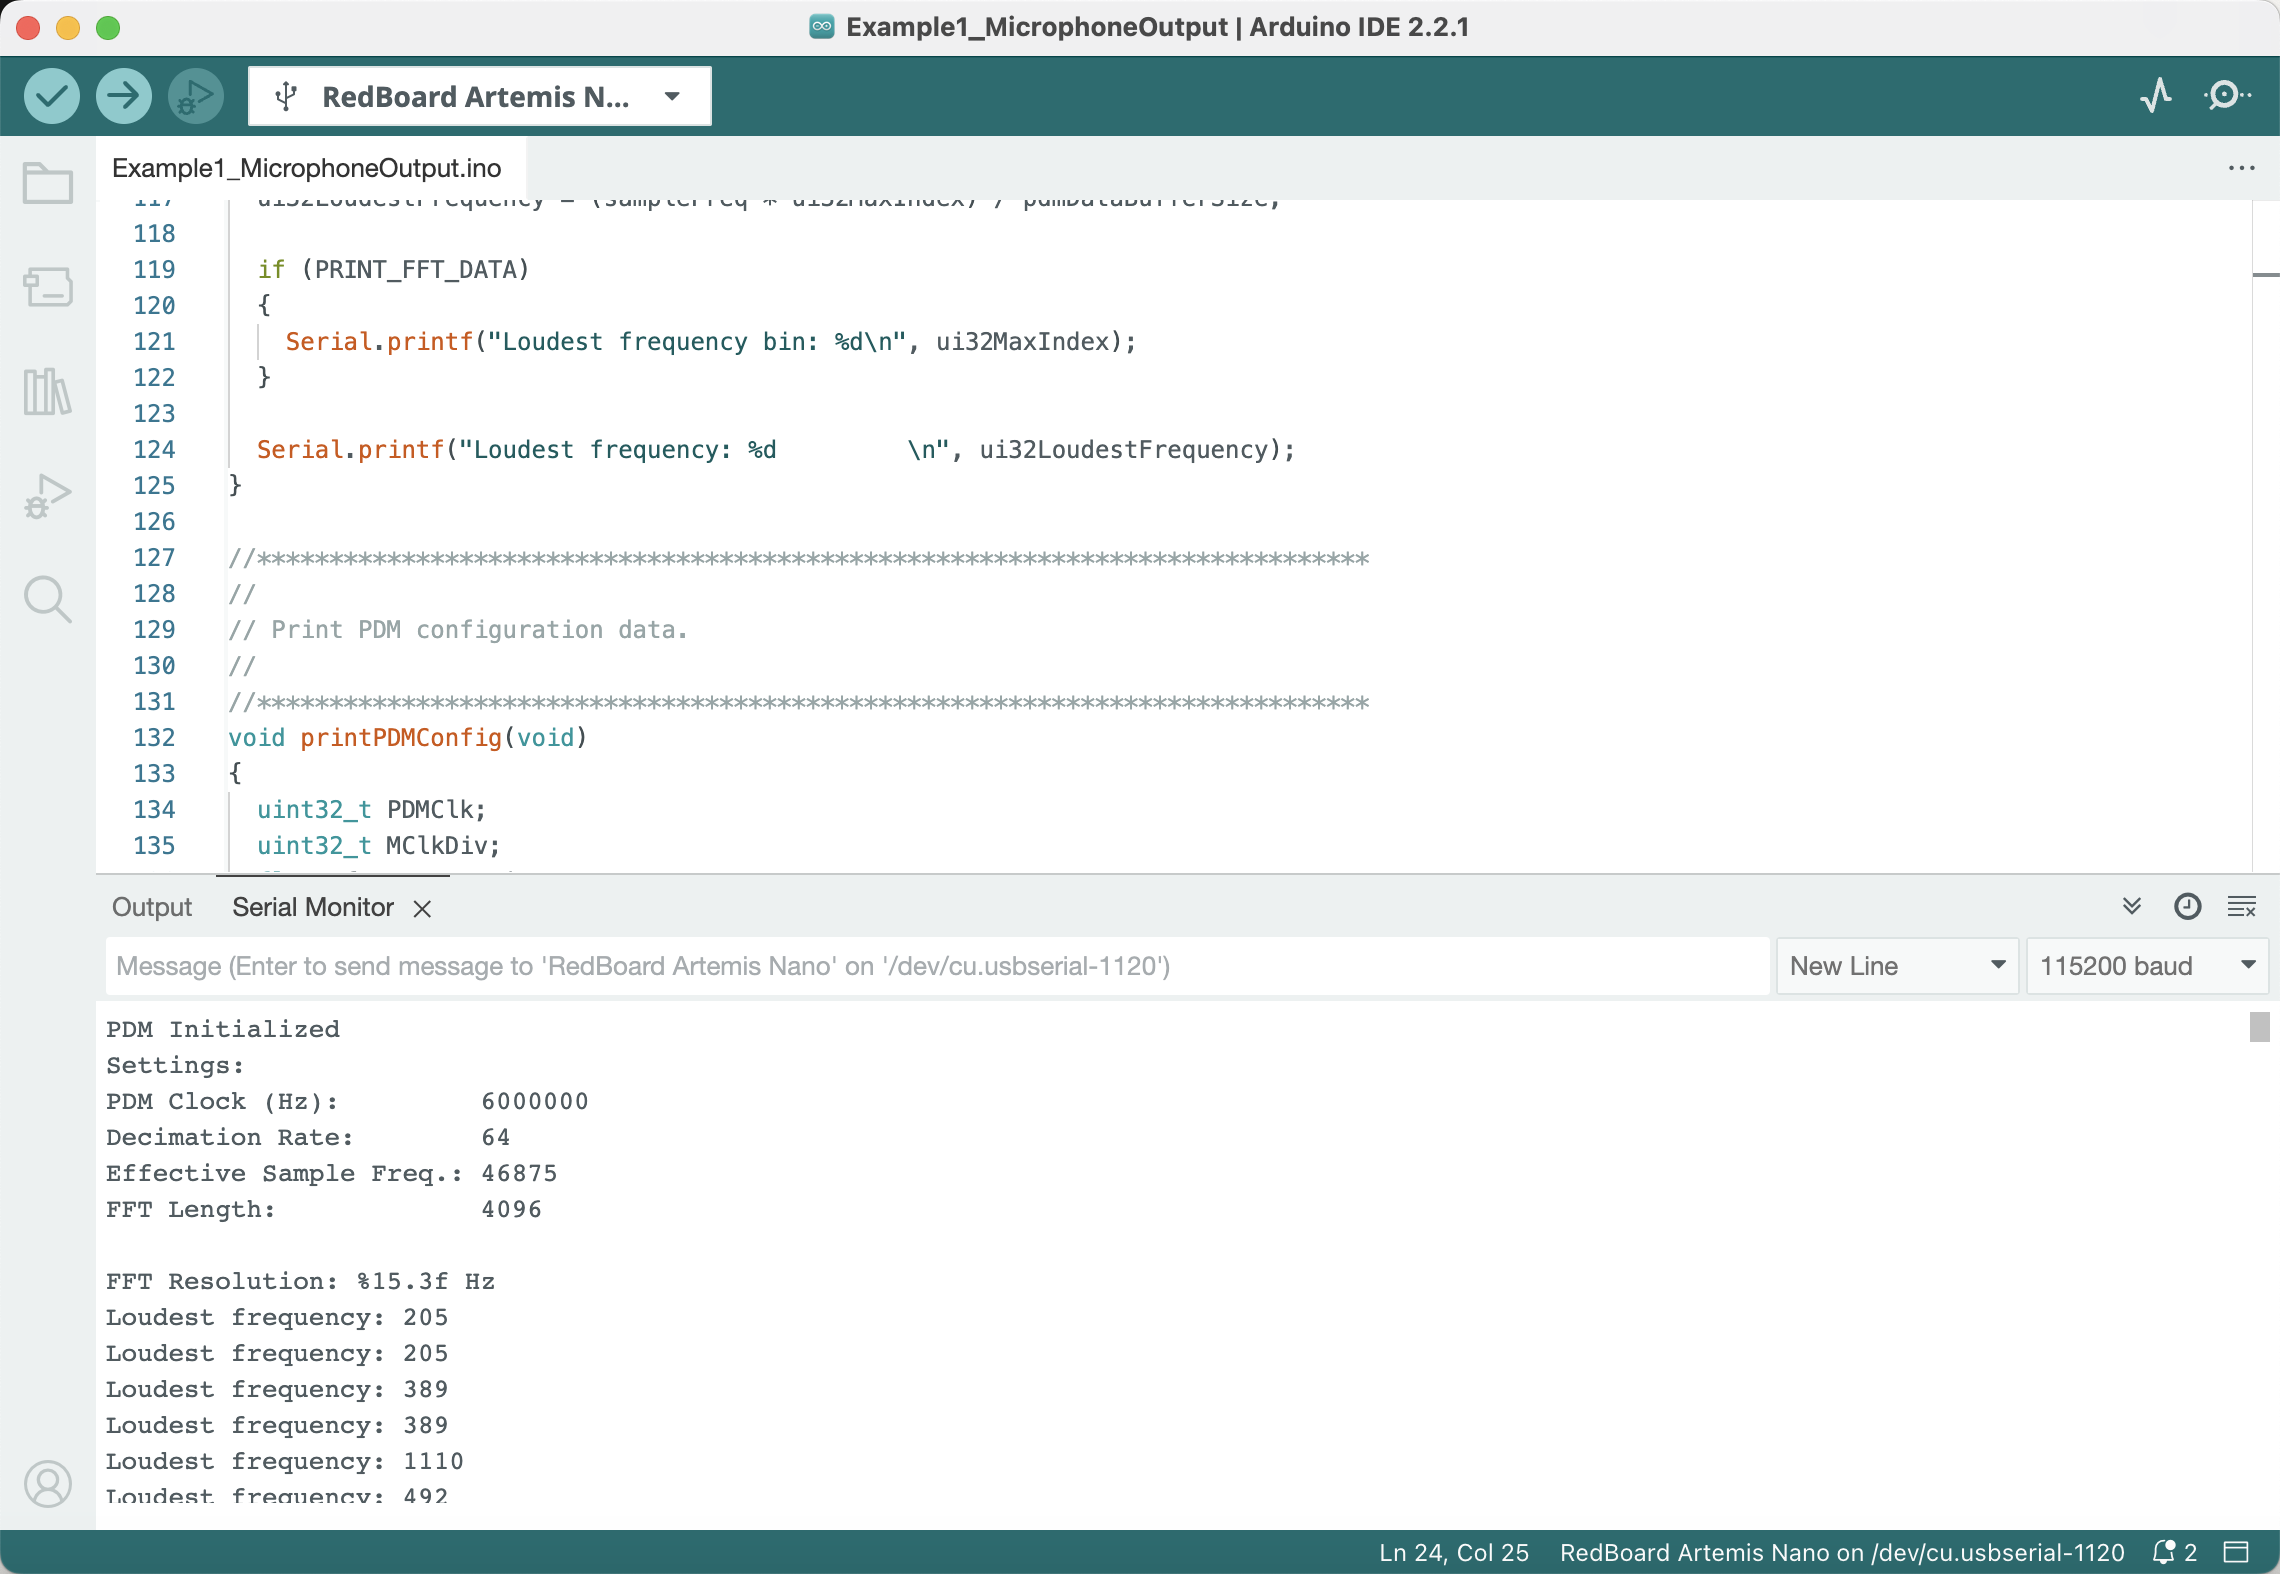Viewport: 2280px width, 1574px height.
Task: Click the Serial Monitor output scrollbar
Action: [x=2259, y=1027]
